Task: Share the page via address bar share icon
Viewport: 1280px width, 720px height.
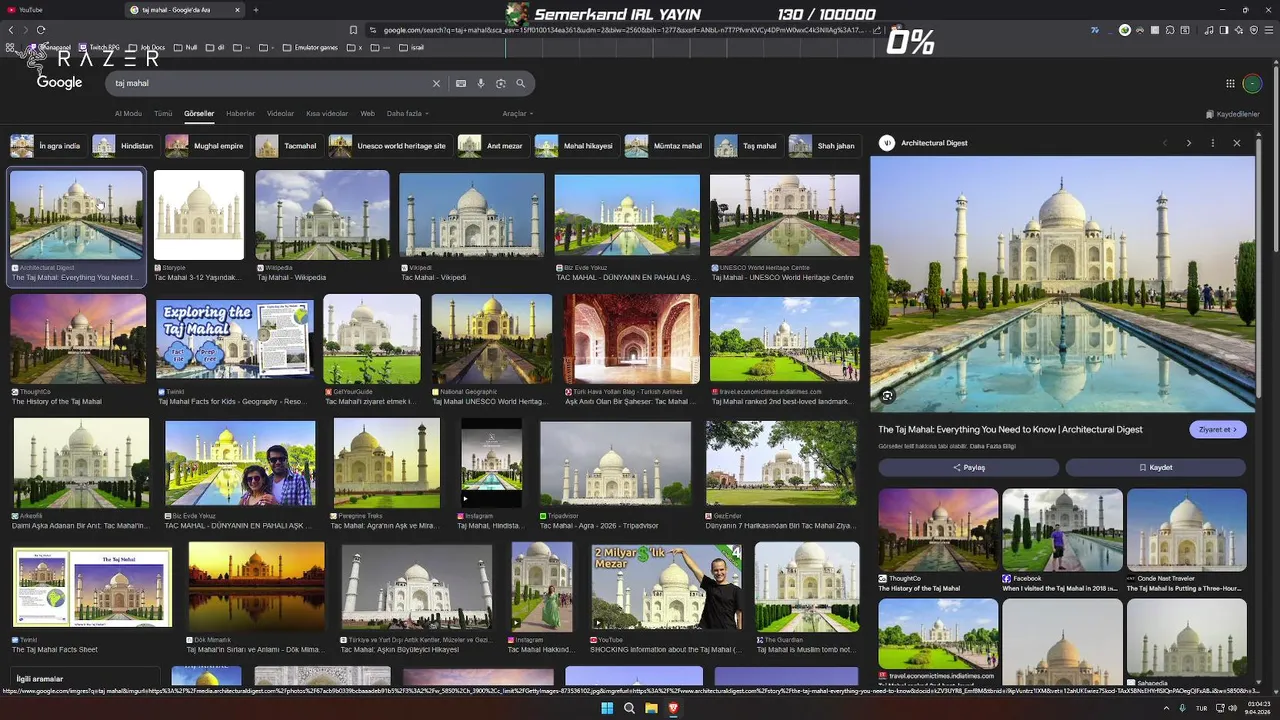Action: point(877,30)
